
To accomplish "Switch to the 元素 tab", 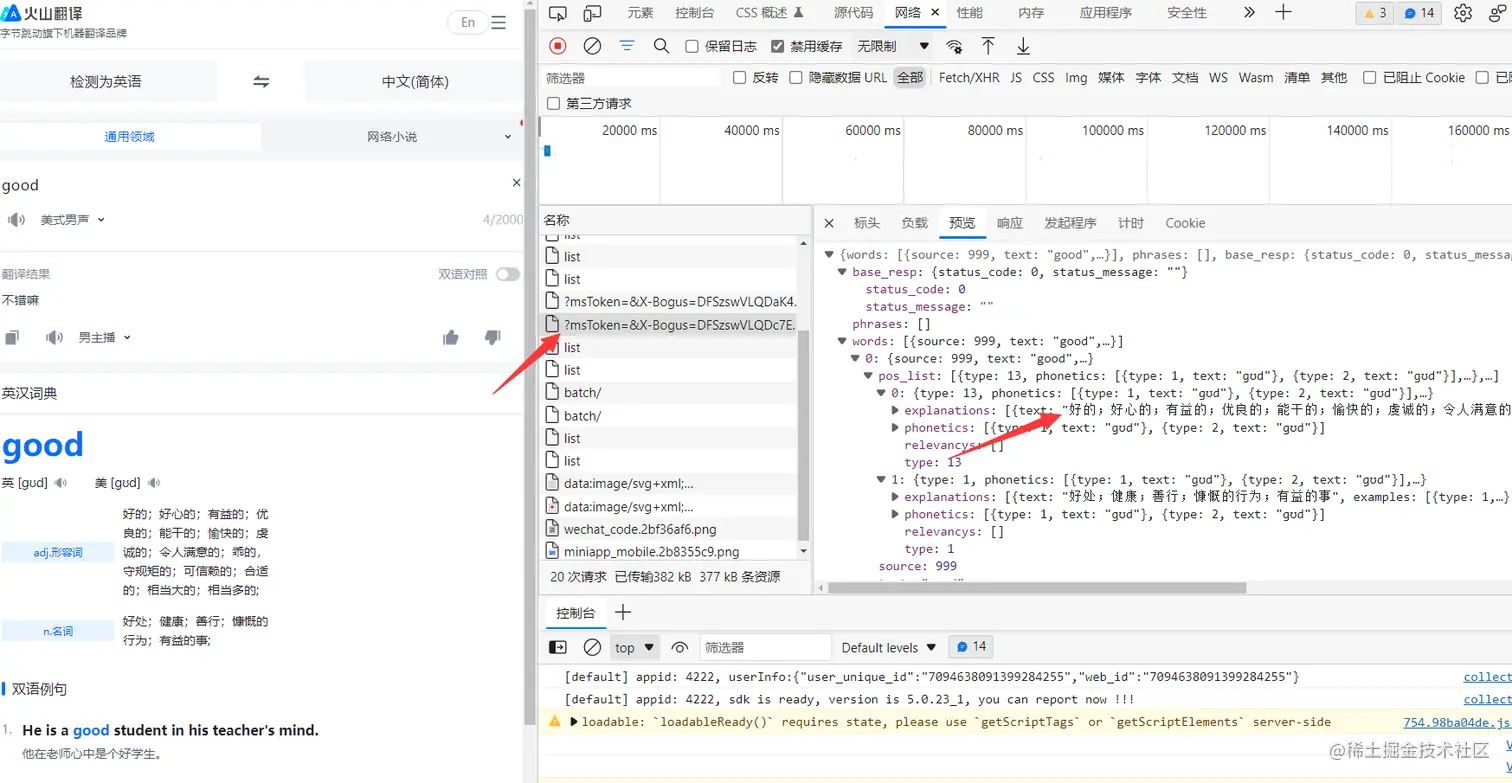I will 640,13.
